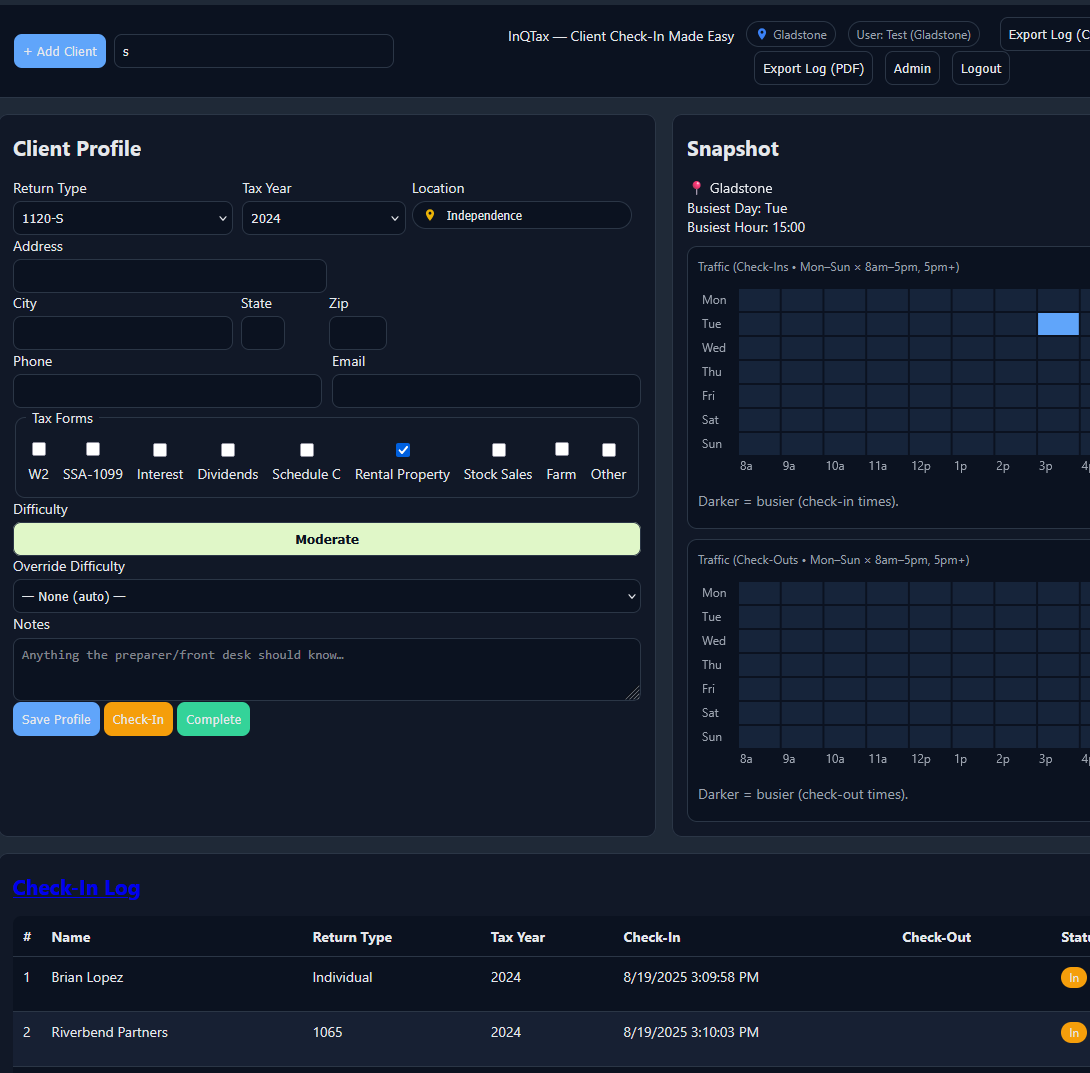Click the In status badge for Brian Lopez
This screenshot has height=1073, width=1090.
click(x=1073, y=978)
